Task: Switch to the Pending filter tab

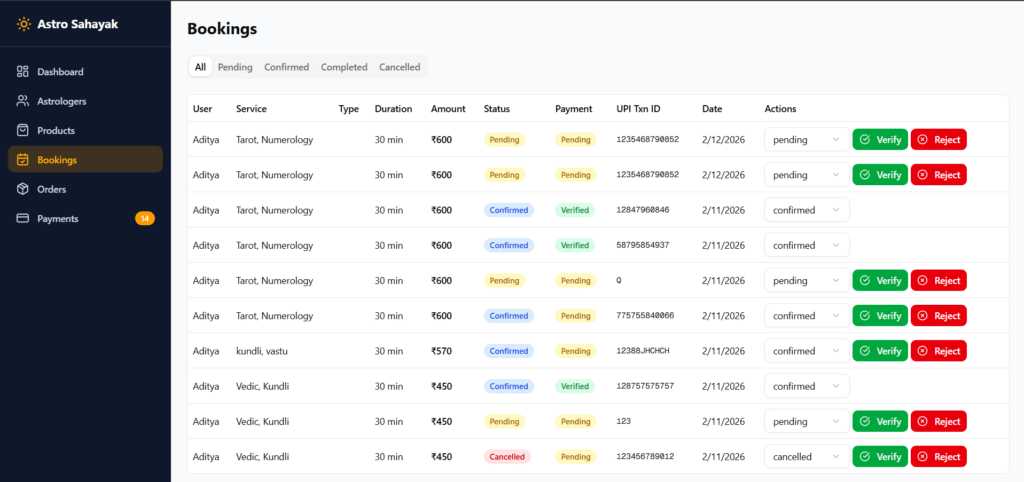Action: point(235,67)
